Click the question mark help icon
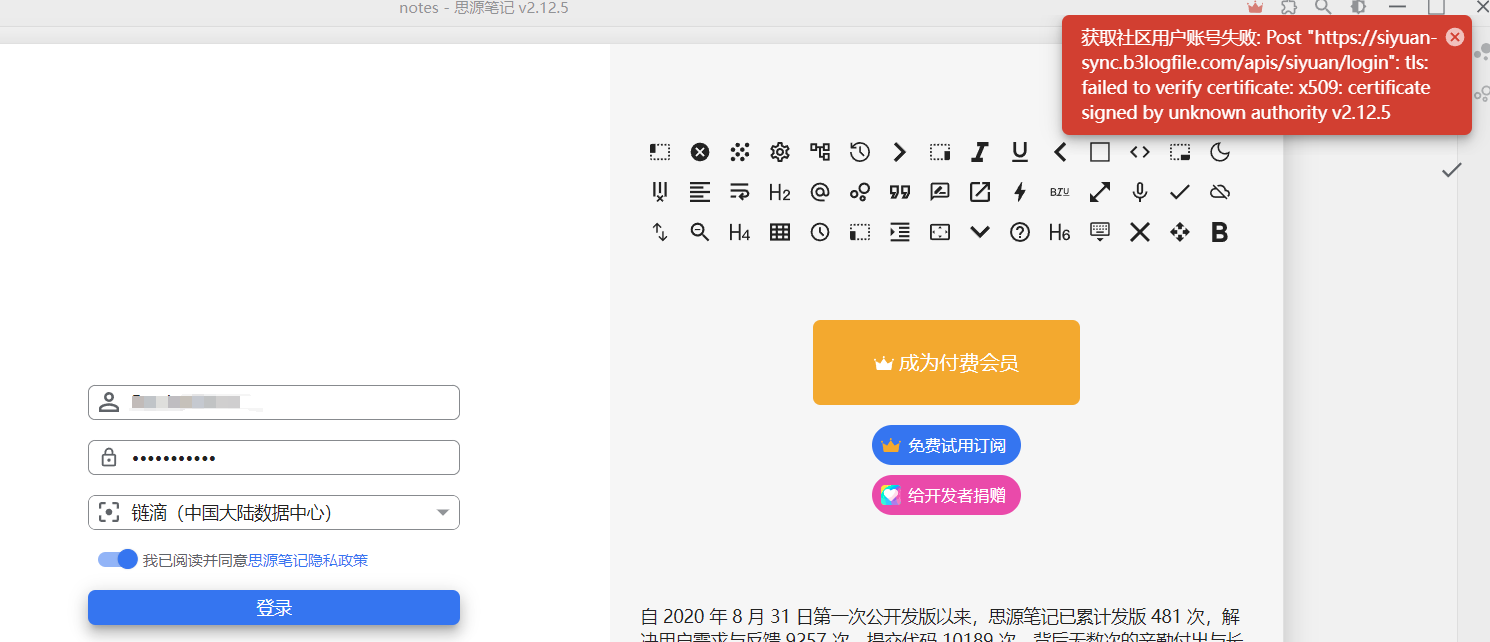 click(1020, 232)
